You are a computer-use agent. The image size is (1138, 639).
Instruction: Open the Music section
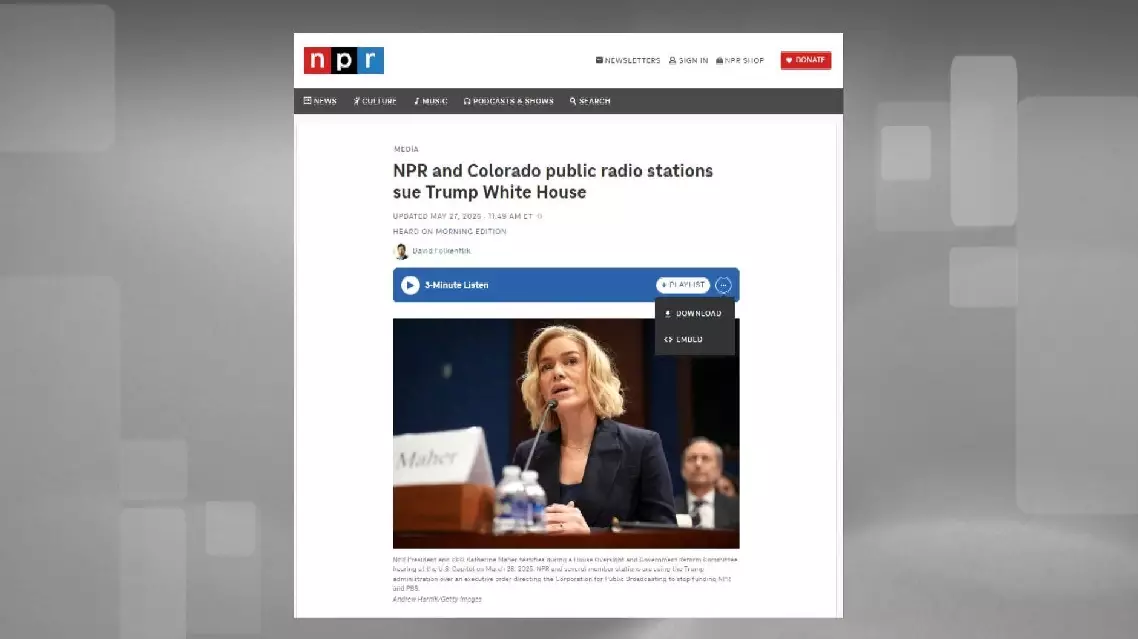431,101
